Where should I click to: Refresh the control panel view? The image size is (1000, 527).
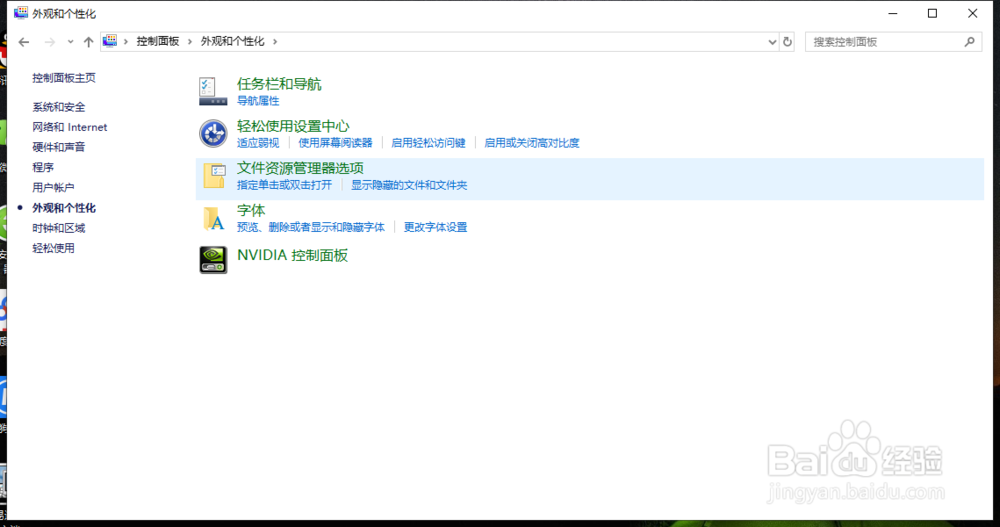point(788,42)
